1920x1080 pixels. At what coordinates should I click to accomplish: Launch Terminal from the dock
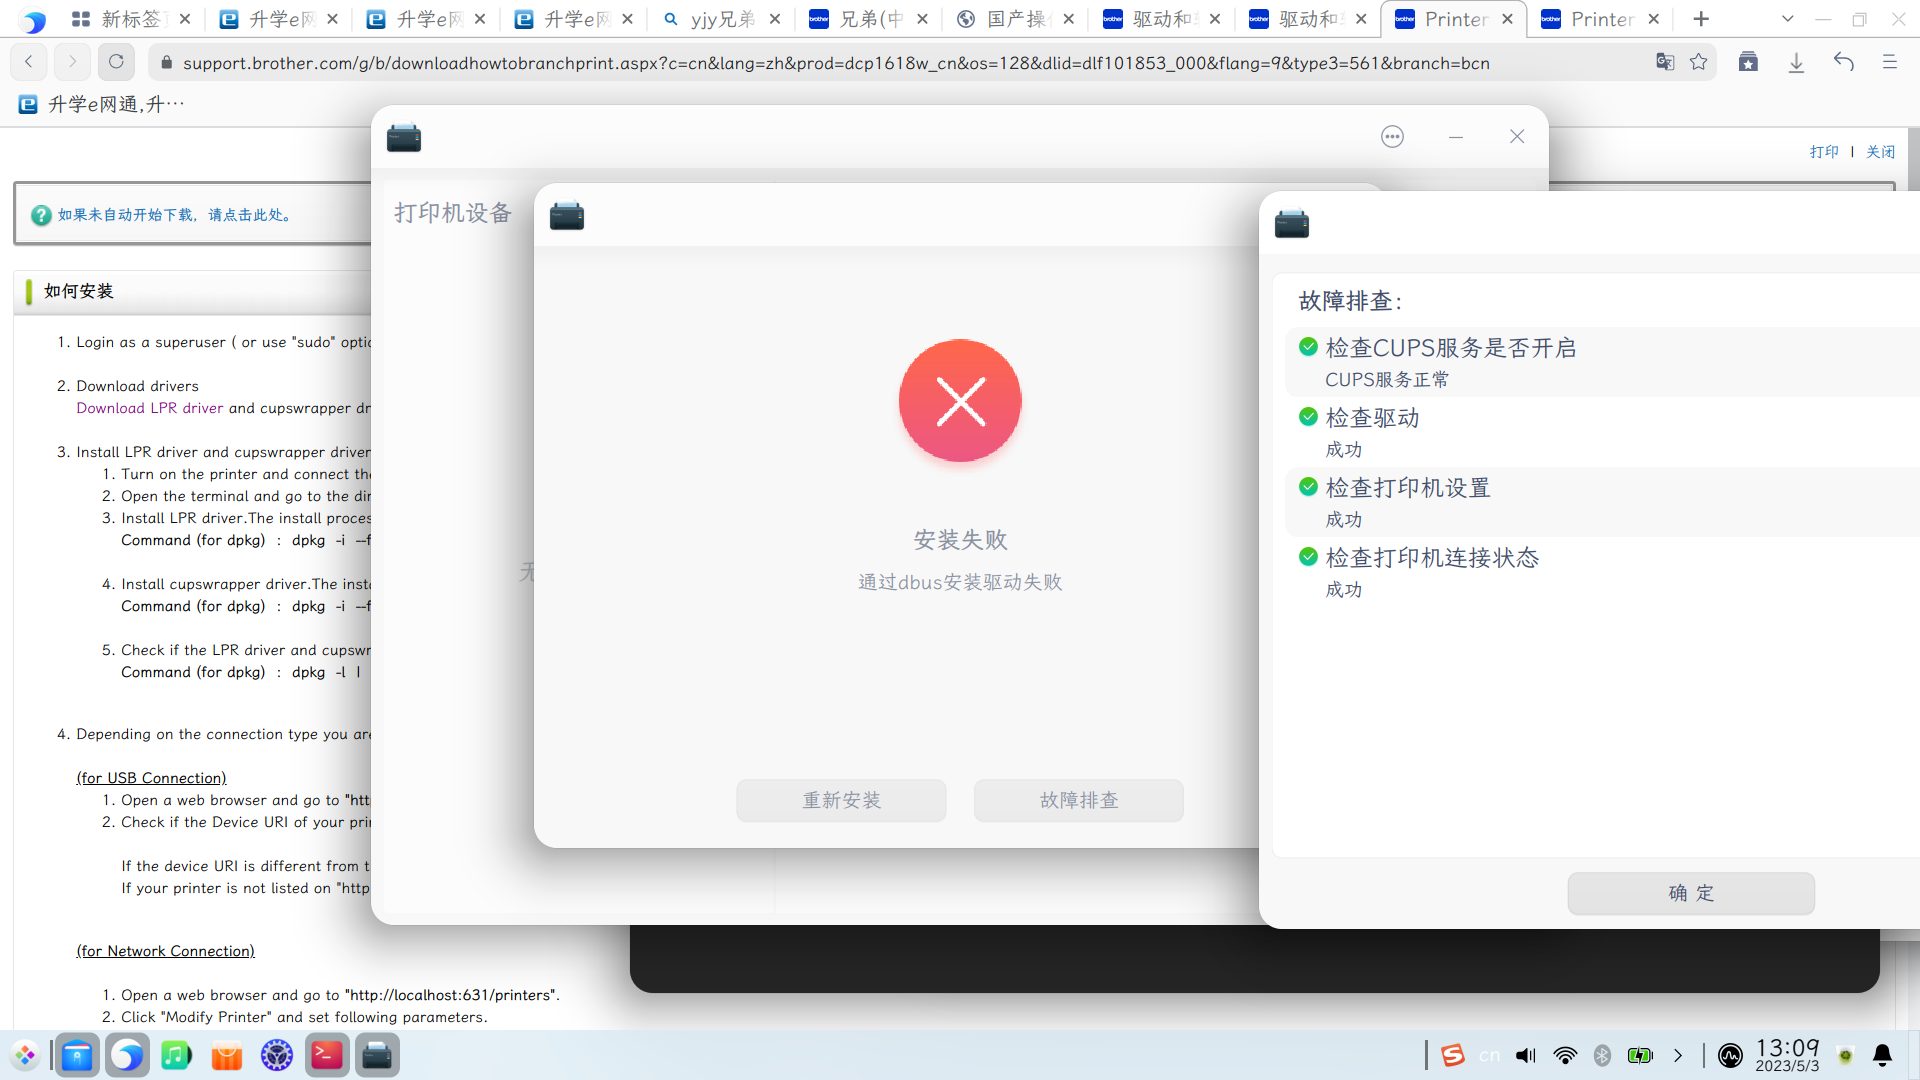click(x=326, y=1055)
